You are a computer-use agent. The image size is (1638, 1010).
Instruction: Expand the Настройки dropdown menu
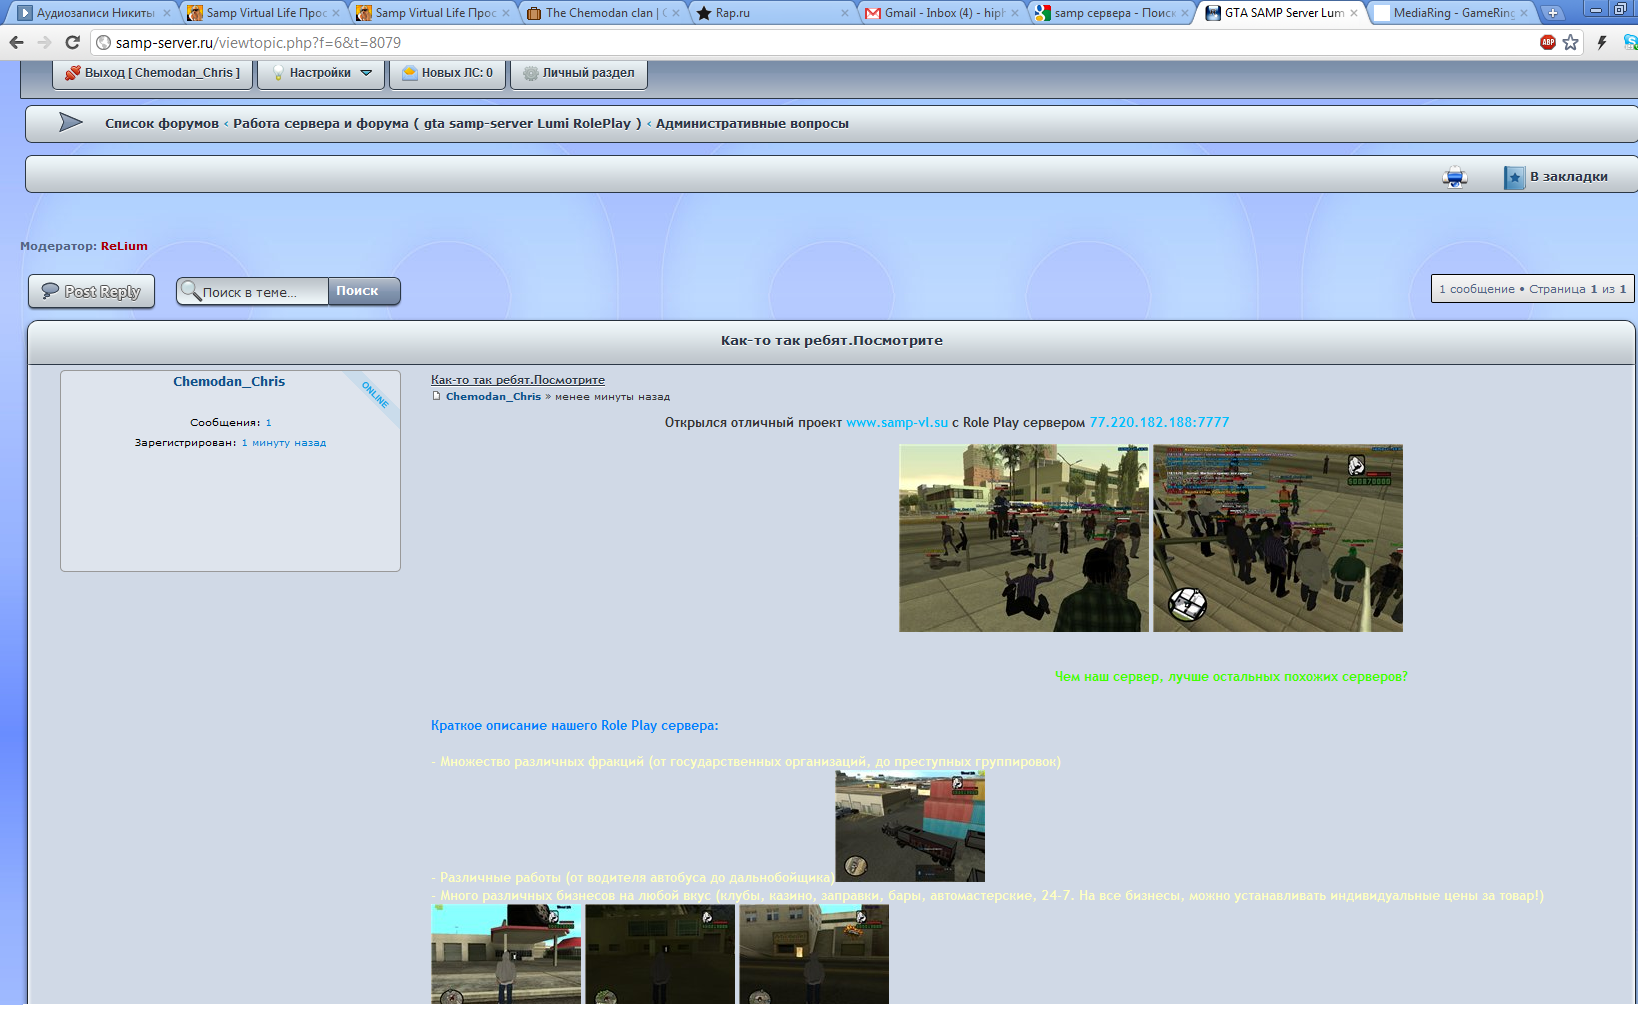[321, 73]
